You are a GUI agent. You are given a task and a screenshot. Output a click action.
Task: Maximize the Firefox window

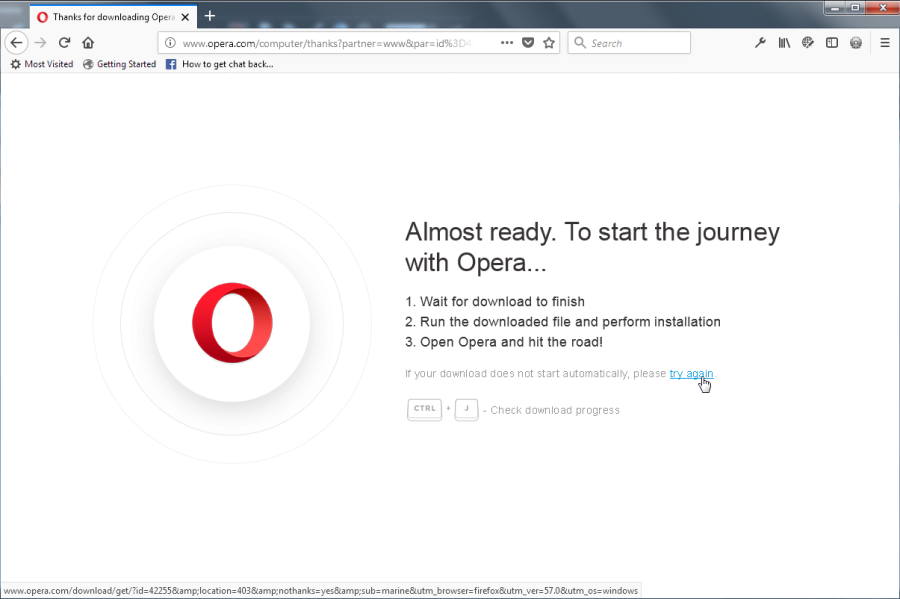coord(855,7)
